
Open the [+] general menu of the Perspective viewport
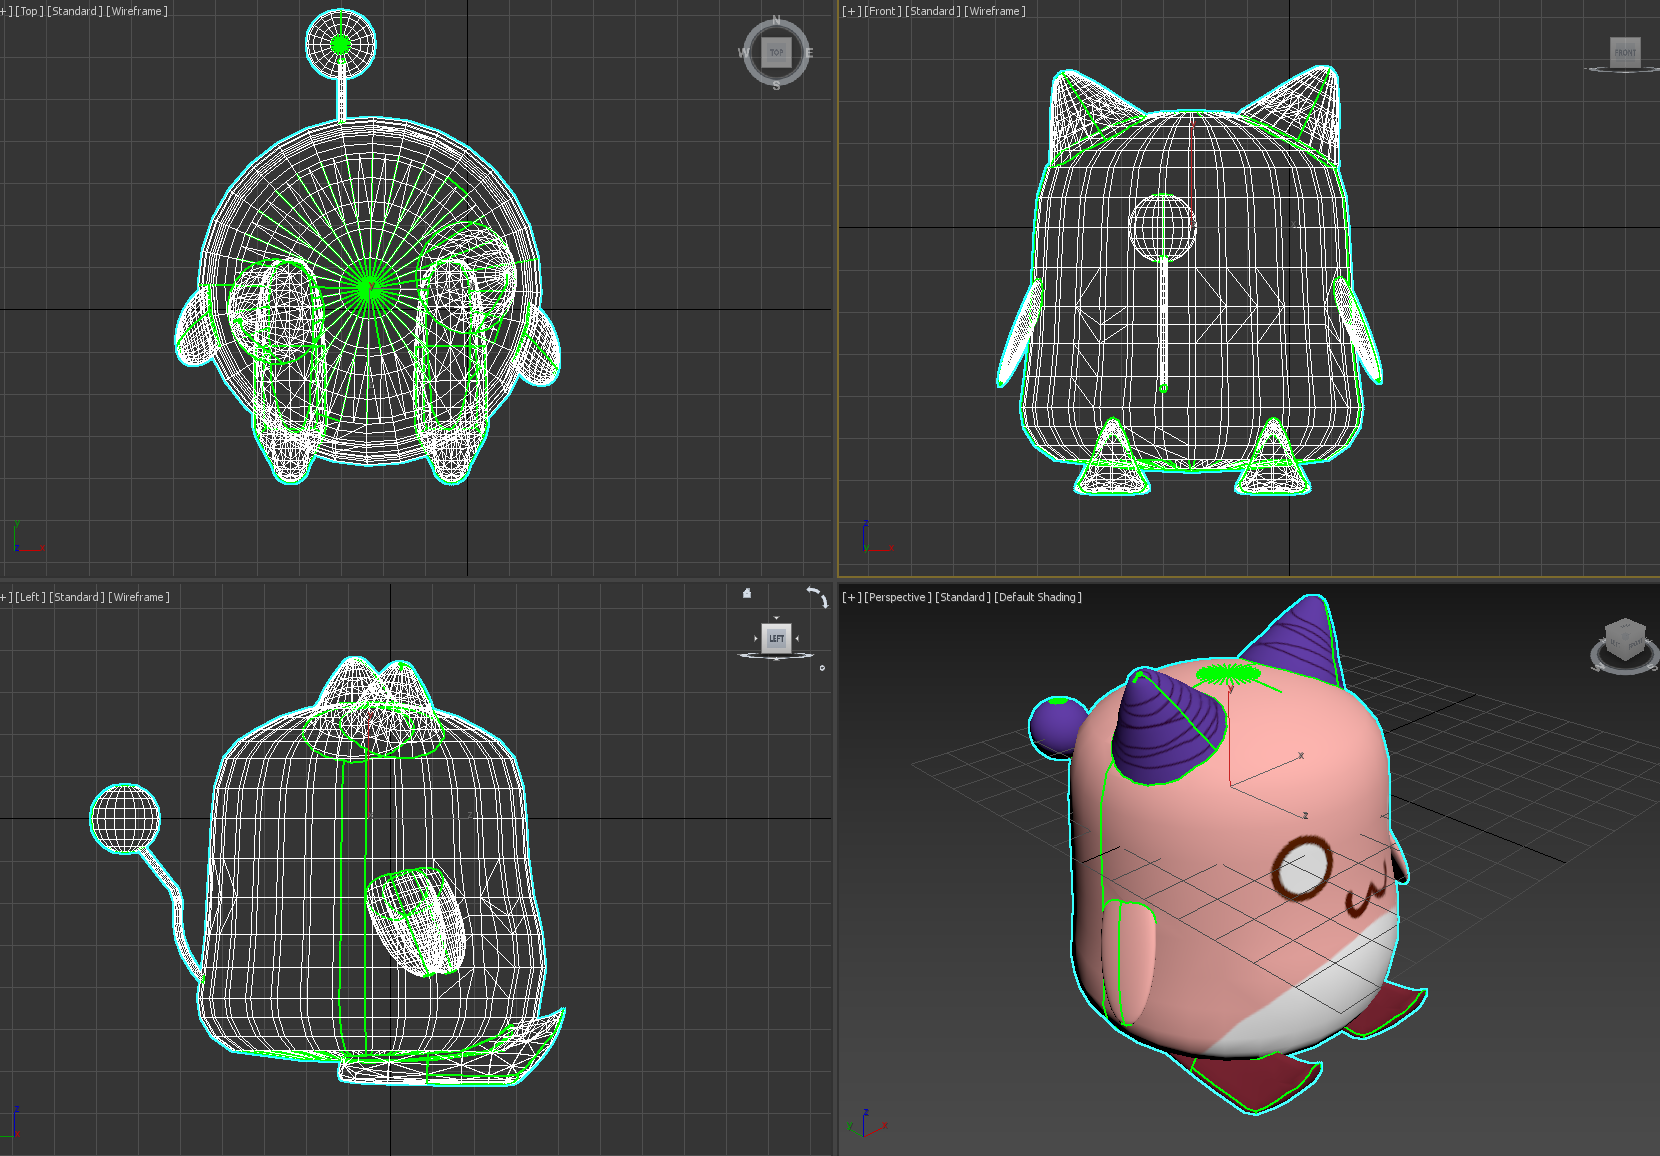tap(851, 597)
